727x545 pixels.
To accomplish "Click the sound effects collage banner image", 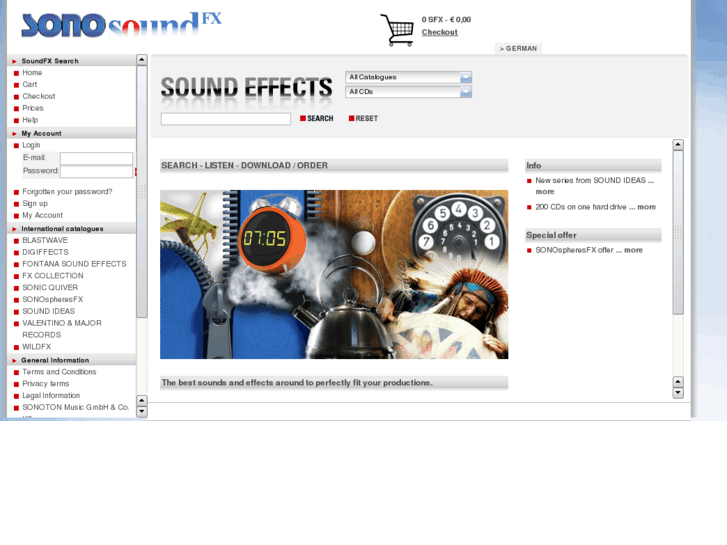I will 334,274.
